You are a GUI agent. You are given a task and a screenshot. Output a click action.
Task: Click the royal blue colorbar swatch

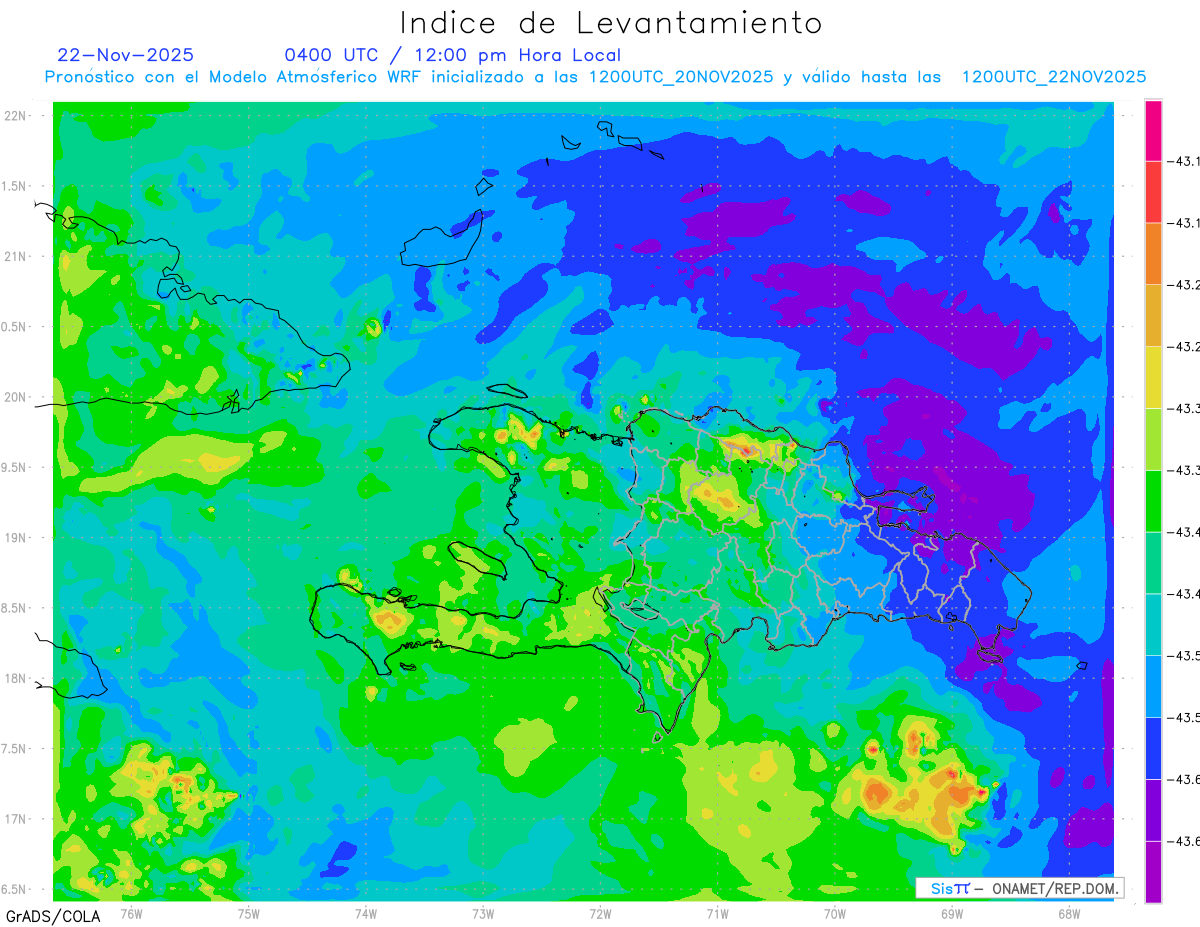coord(1153,748)
